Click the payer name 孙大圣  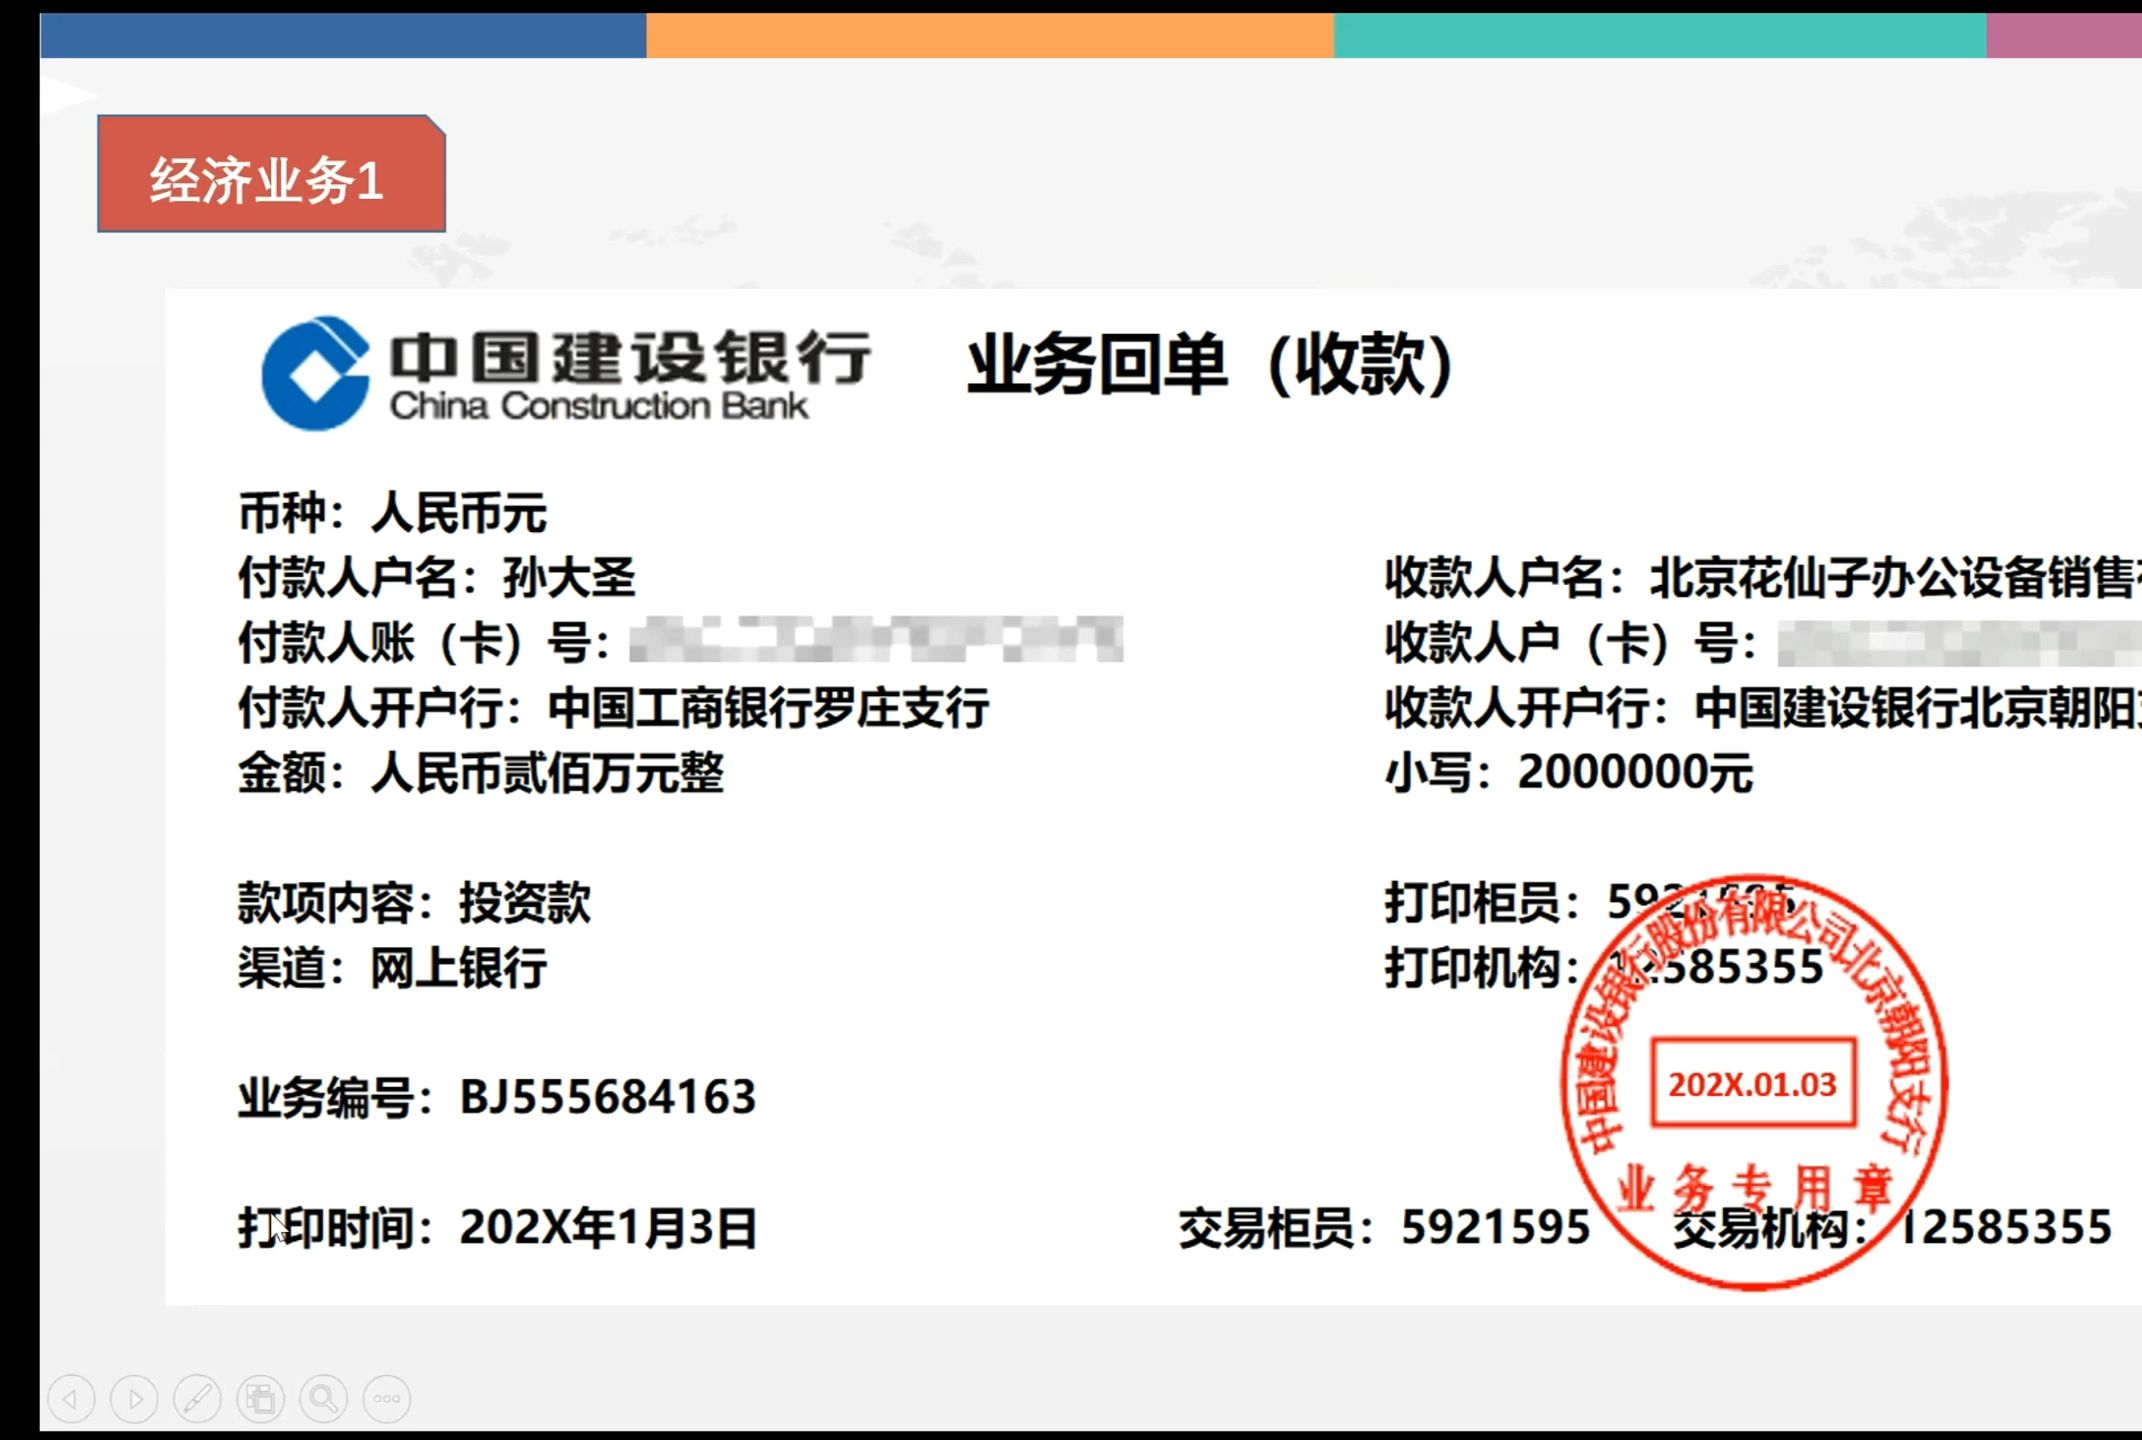coord(569,577)
